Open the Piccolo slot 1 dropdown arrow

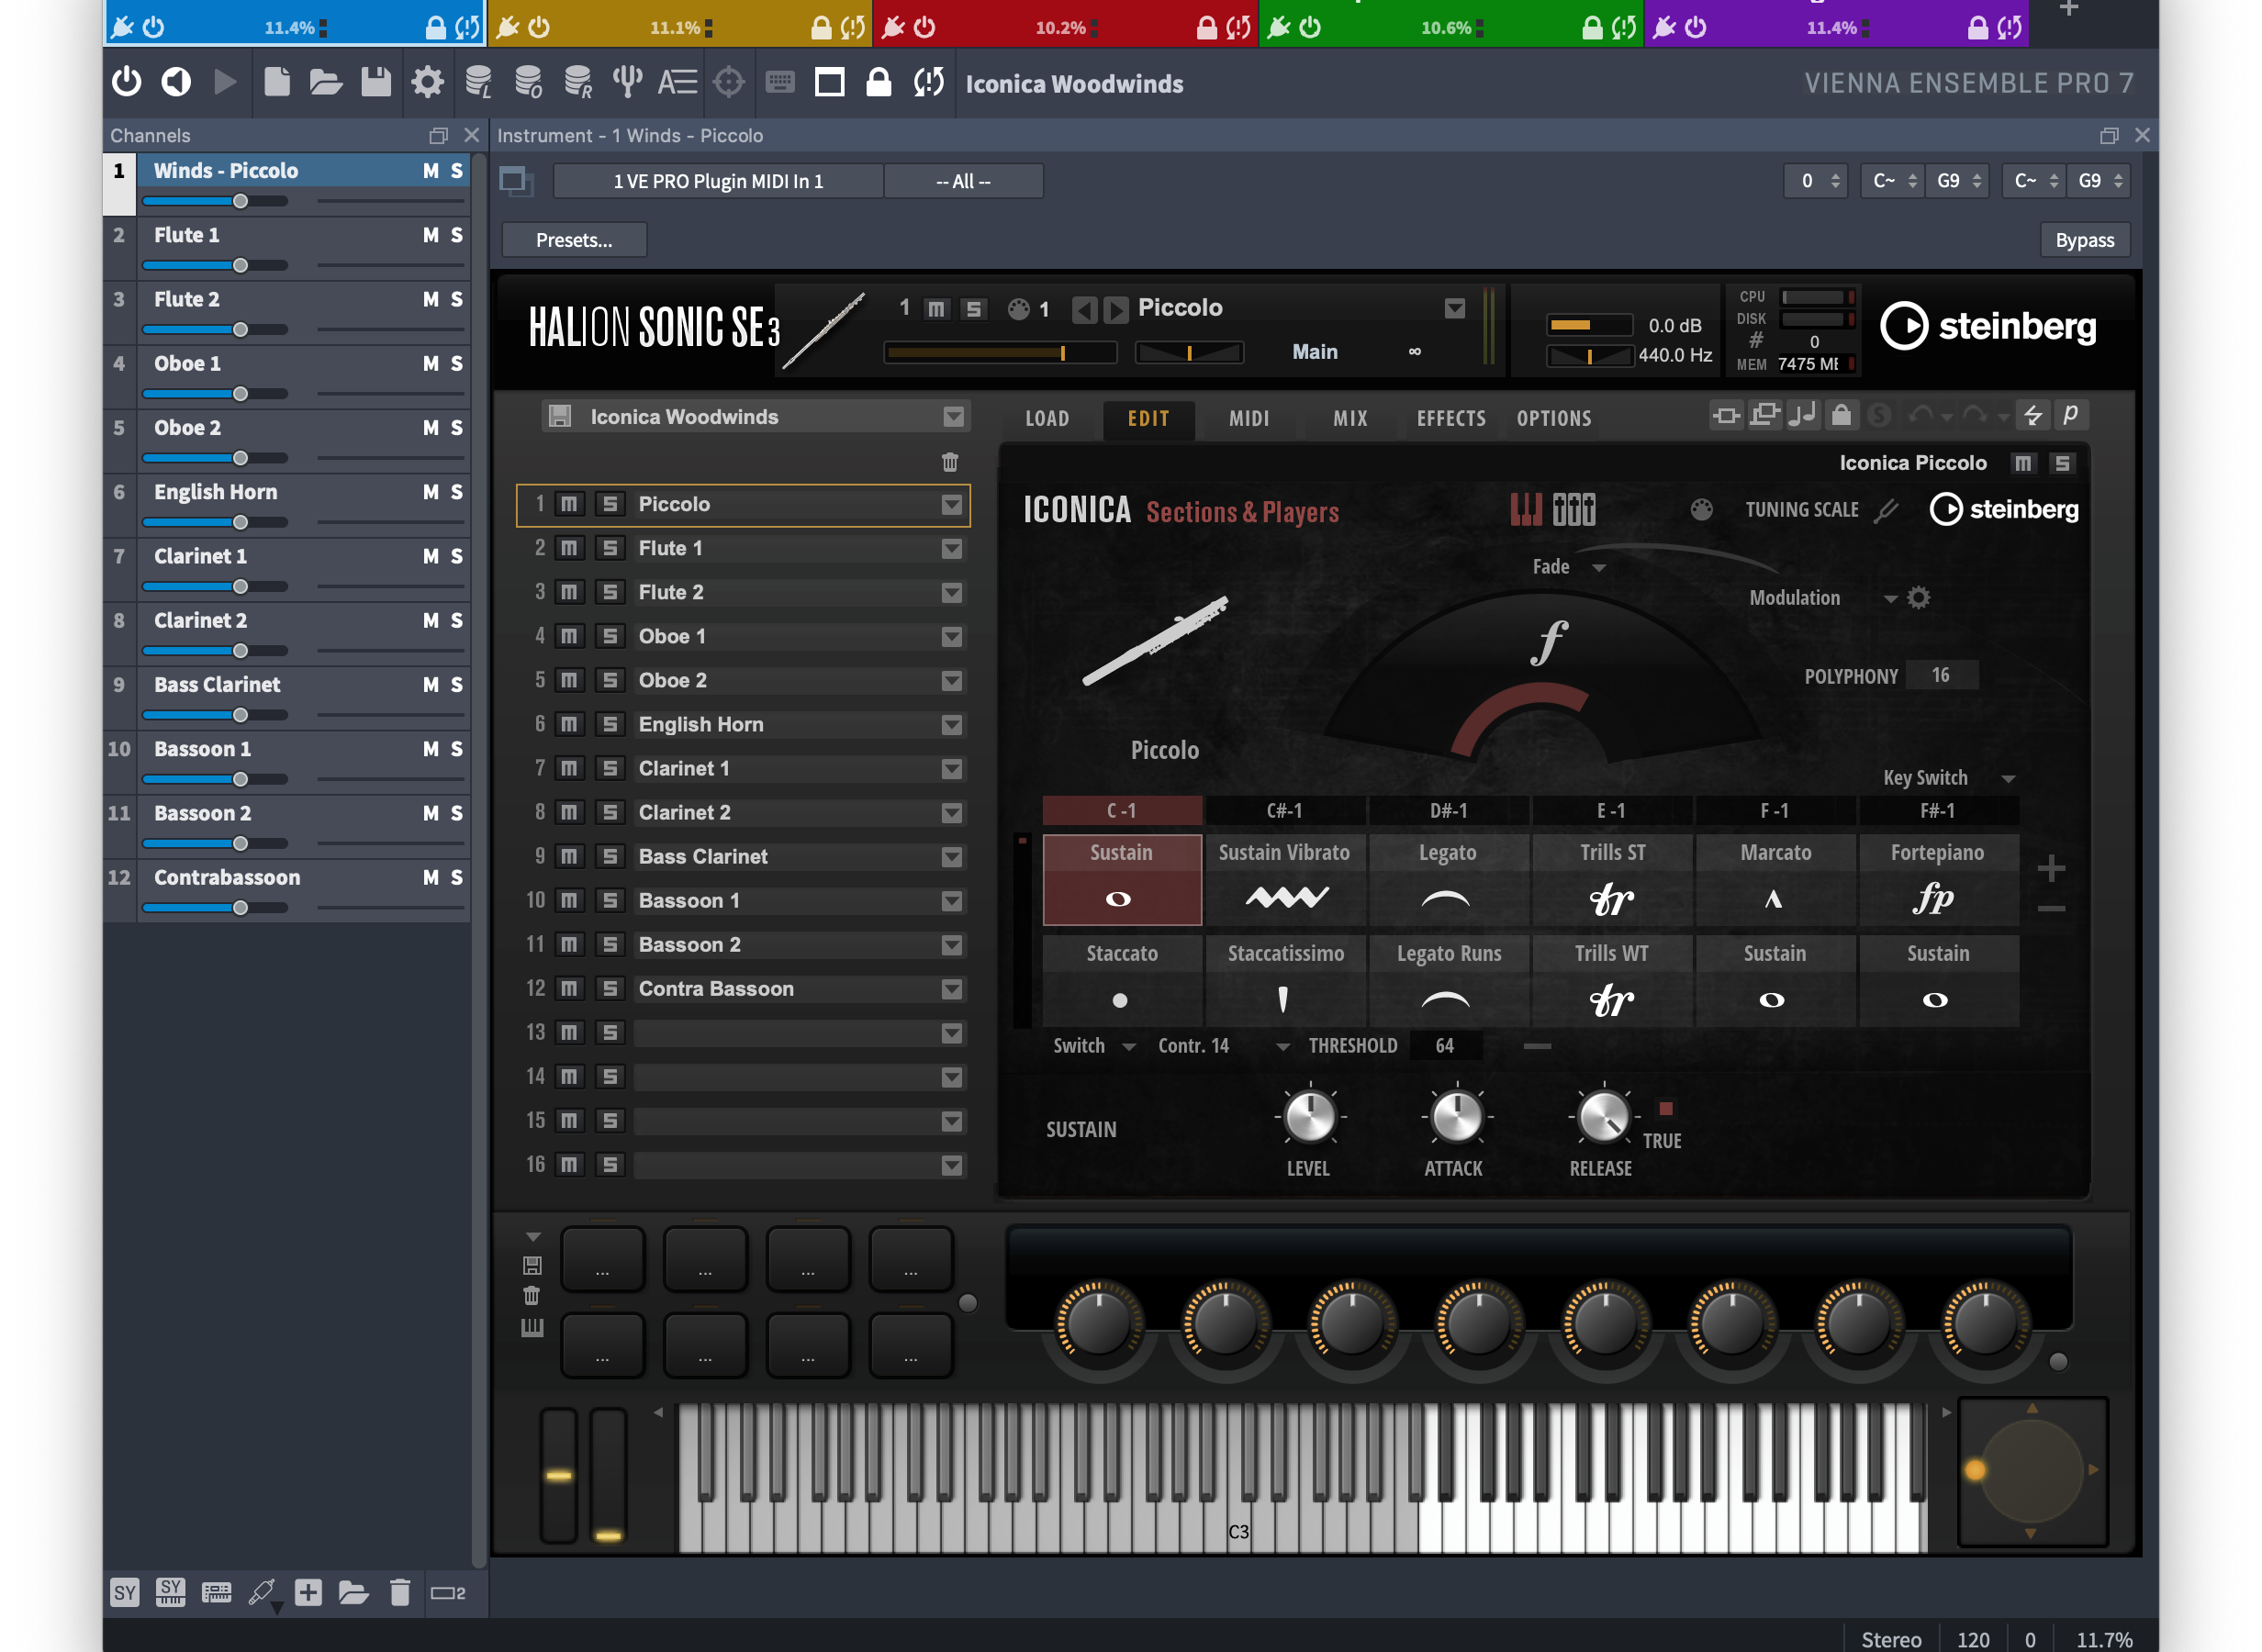click(952, 505)
